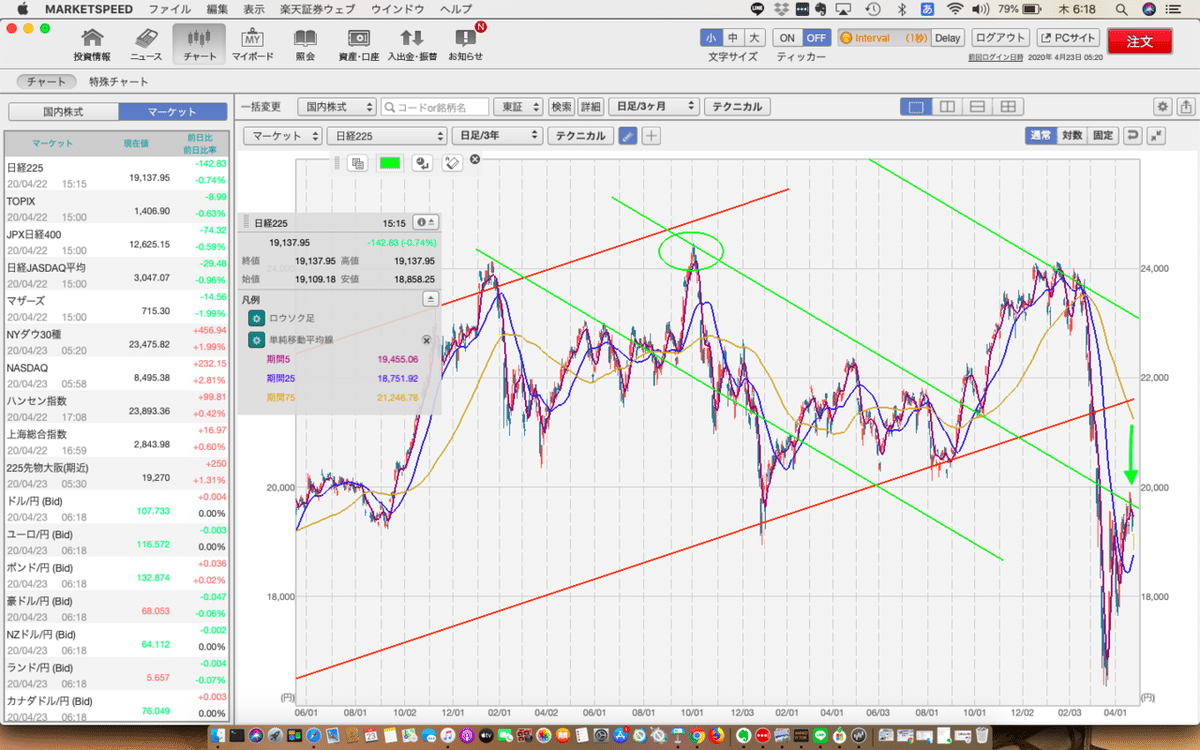Switch to the マーケット tab

point(172,112)
